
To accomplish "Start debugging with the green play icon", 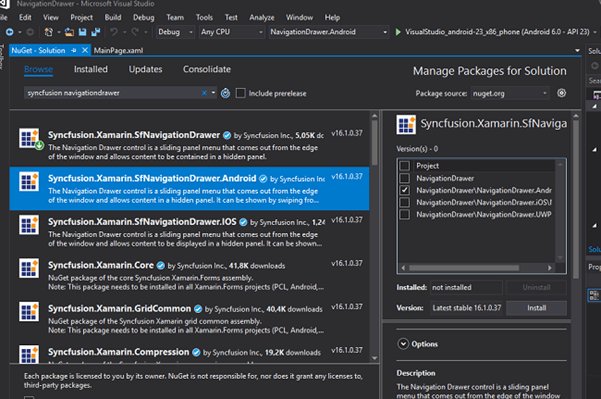I will click(x=398, y=32).
